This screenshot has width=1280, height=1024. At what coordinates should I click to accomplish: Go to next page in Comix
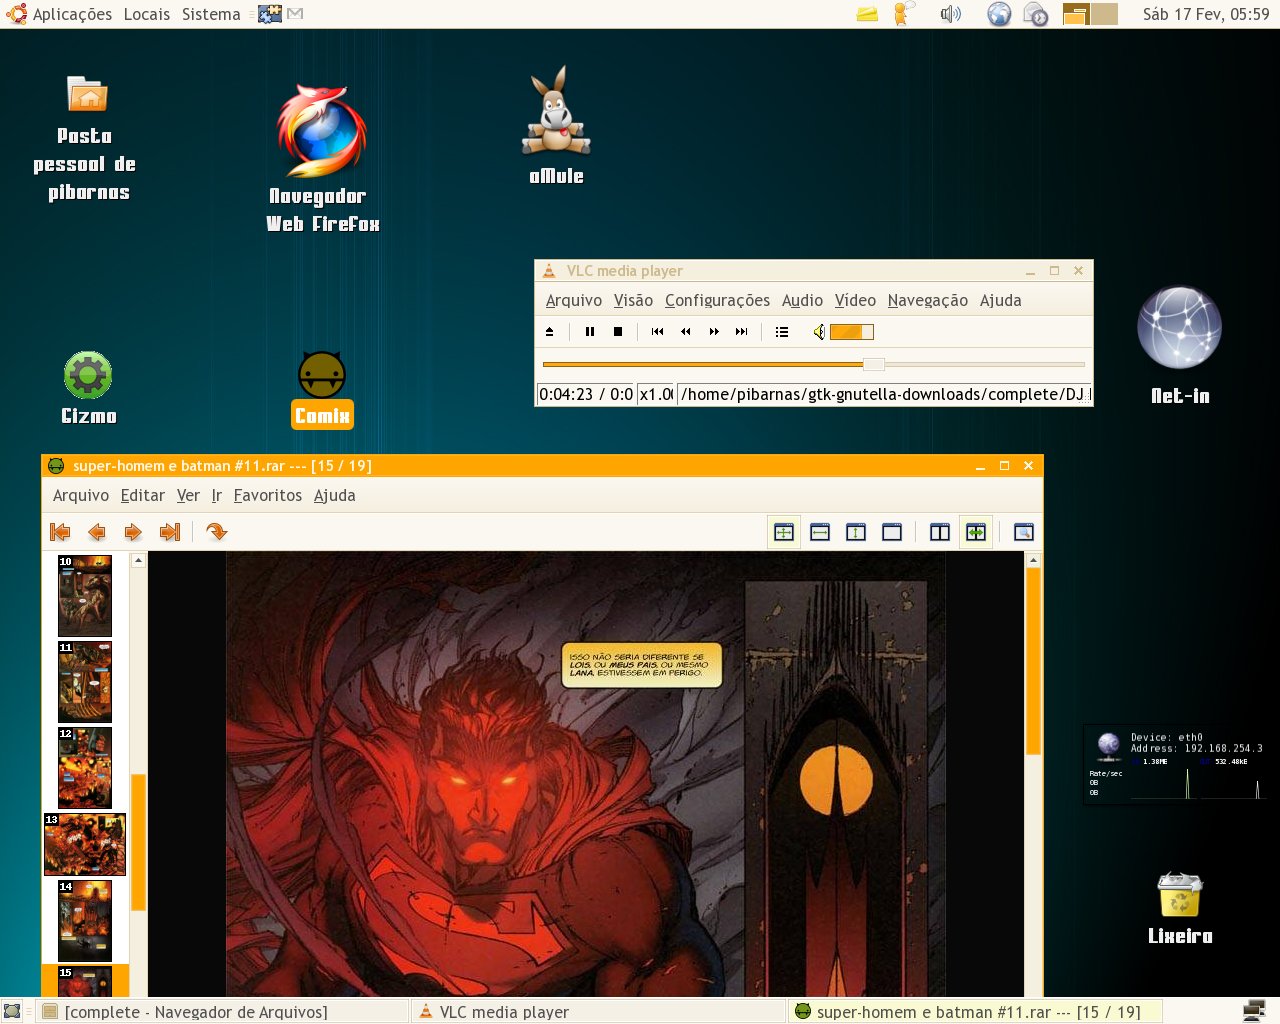pyautogui.click(x=133, y=532)
